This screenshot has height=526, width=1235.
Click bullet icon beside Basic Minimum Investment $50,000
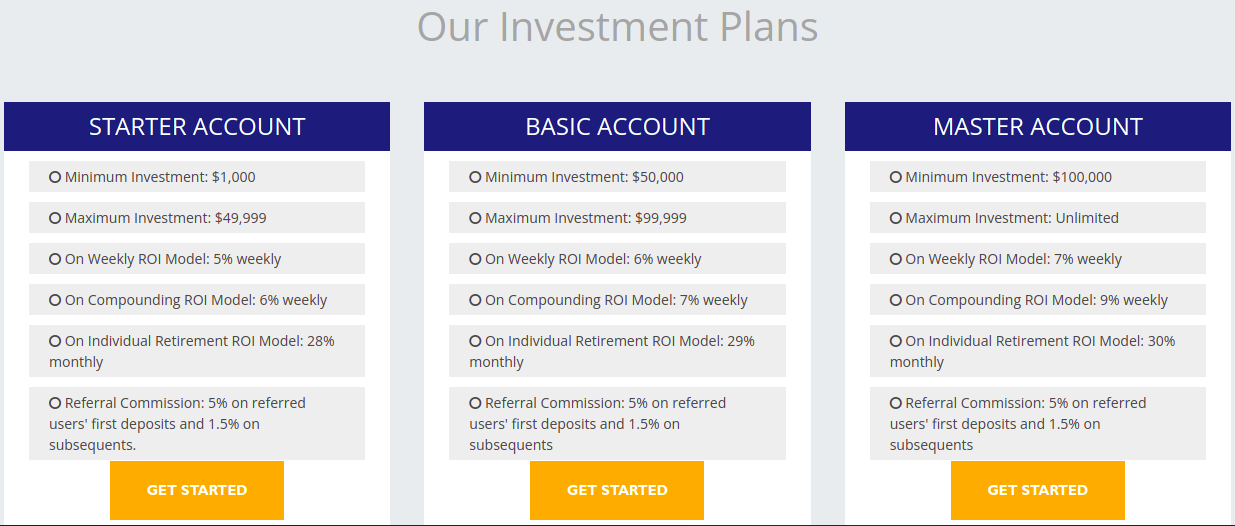(475, 177)
